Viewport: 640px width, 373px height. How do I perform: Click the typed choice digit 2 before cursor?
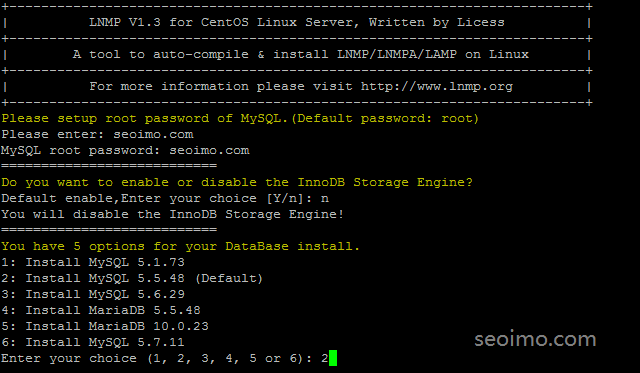[x=324, y=358]
